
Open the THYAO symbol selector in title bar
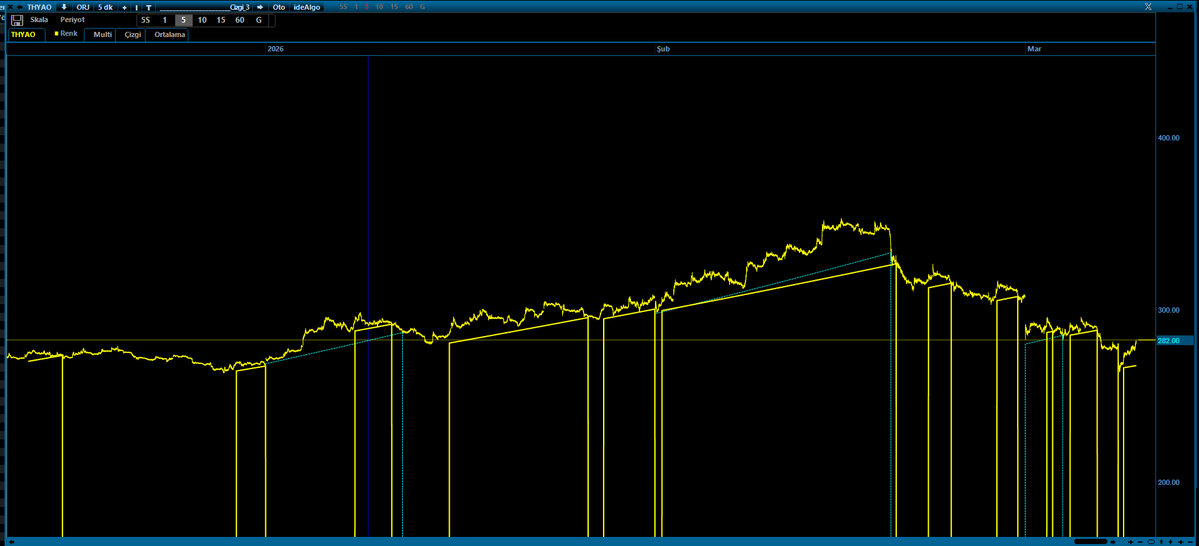pos(39,7)
